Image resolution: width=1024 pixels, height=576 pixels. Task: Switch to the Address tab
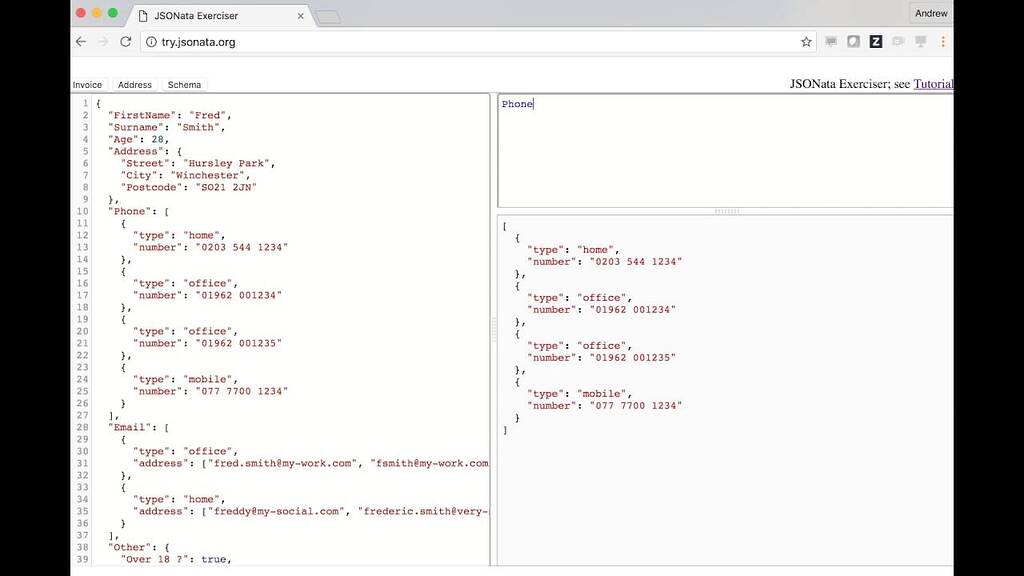click(x=134, y=84)
